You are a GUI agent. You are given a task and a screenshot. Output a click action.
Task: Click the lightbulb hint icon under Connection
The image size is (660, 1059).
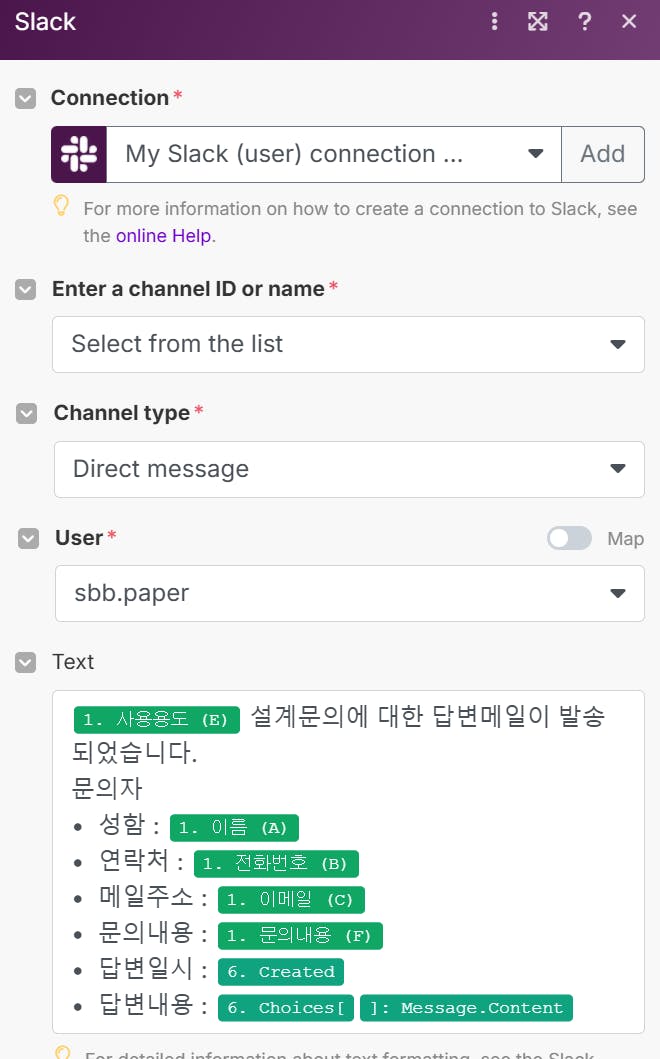pos(62,207)
